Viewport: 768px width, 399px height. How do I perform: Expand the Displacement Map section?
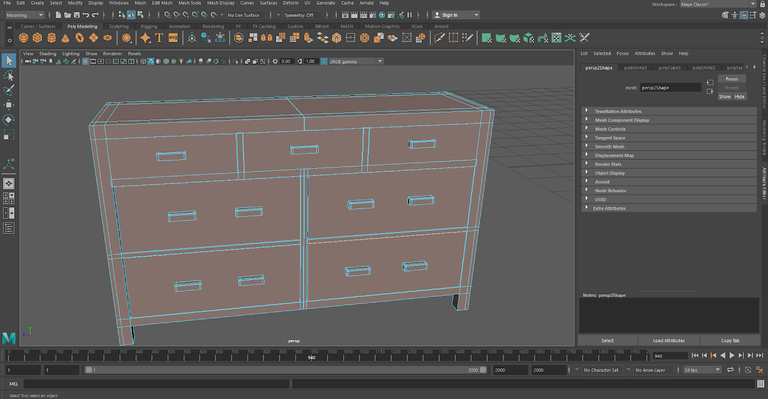[669, 155]
